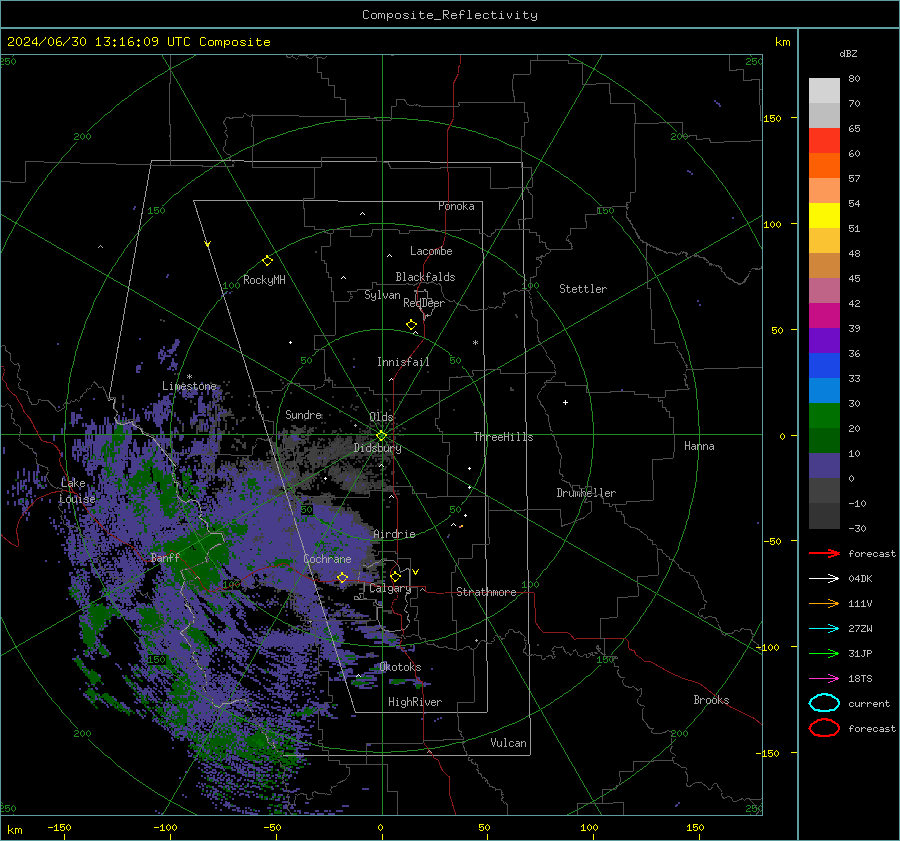Click the 'km' label at top right

782,42
